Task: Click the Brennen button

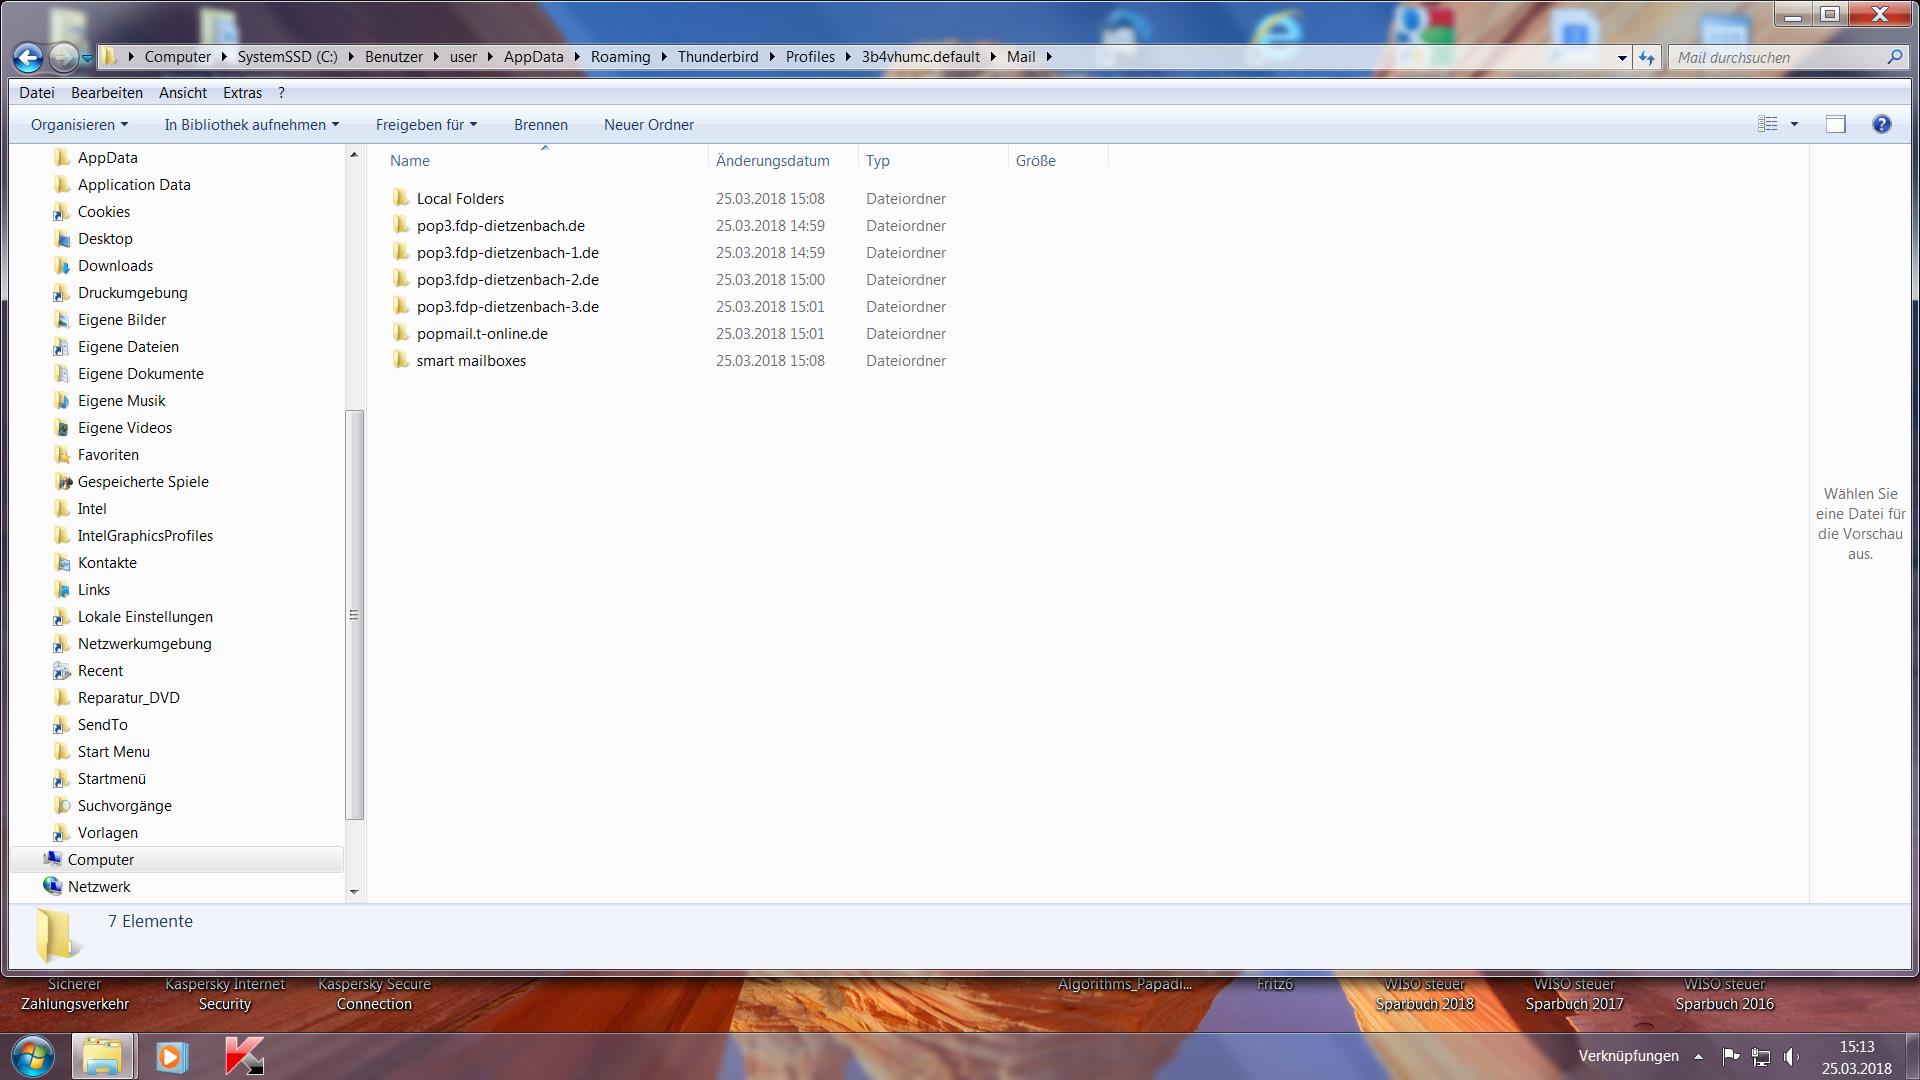Action: pyautogui.click(x=540, y=125)
